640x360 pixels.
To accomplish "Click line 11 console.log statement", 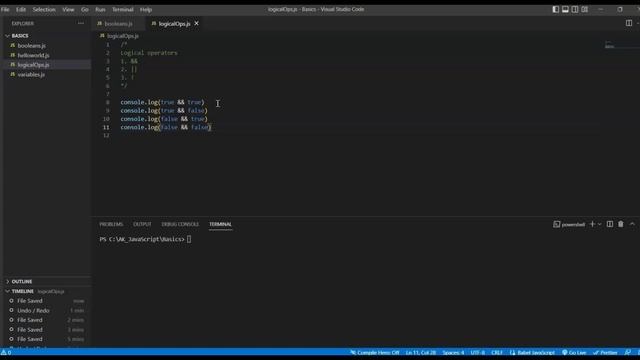I will click(166, 127).
